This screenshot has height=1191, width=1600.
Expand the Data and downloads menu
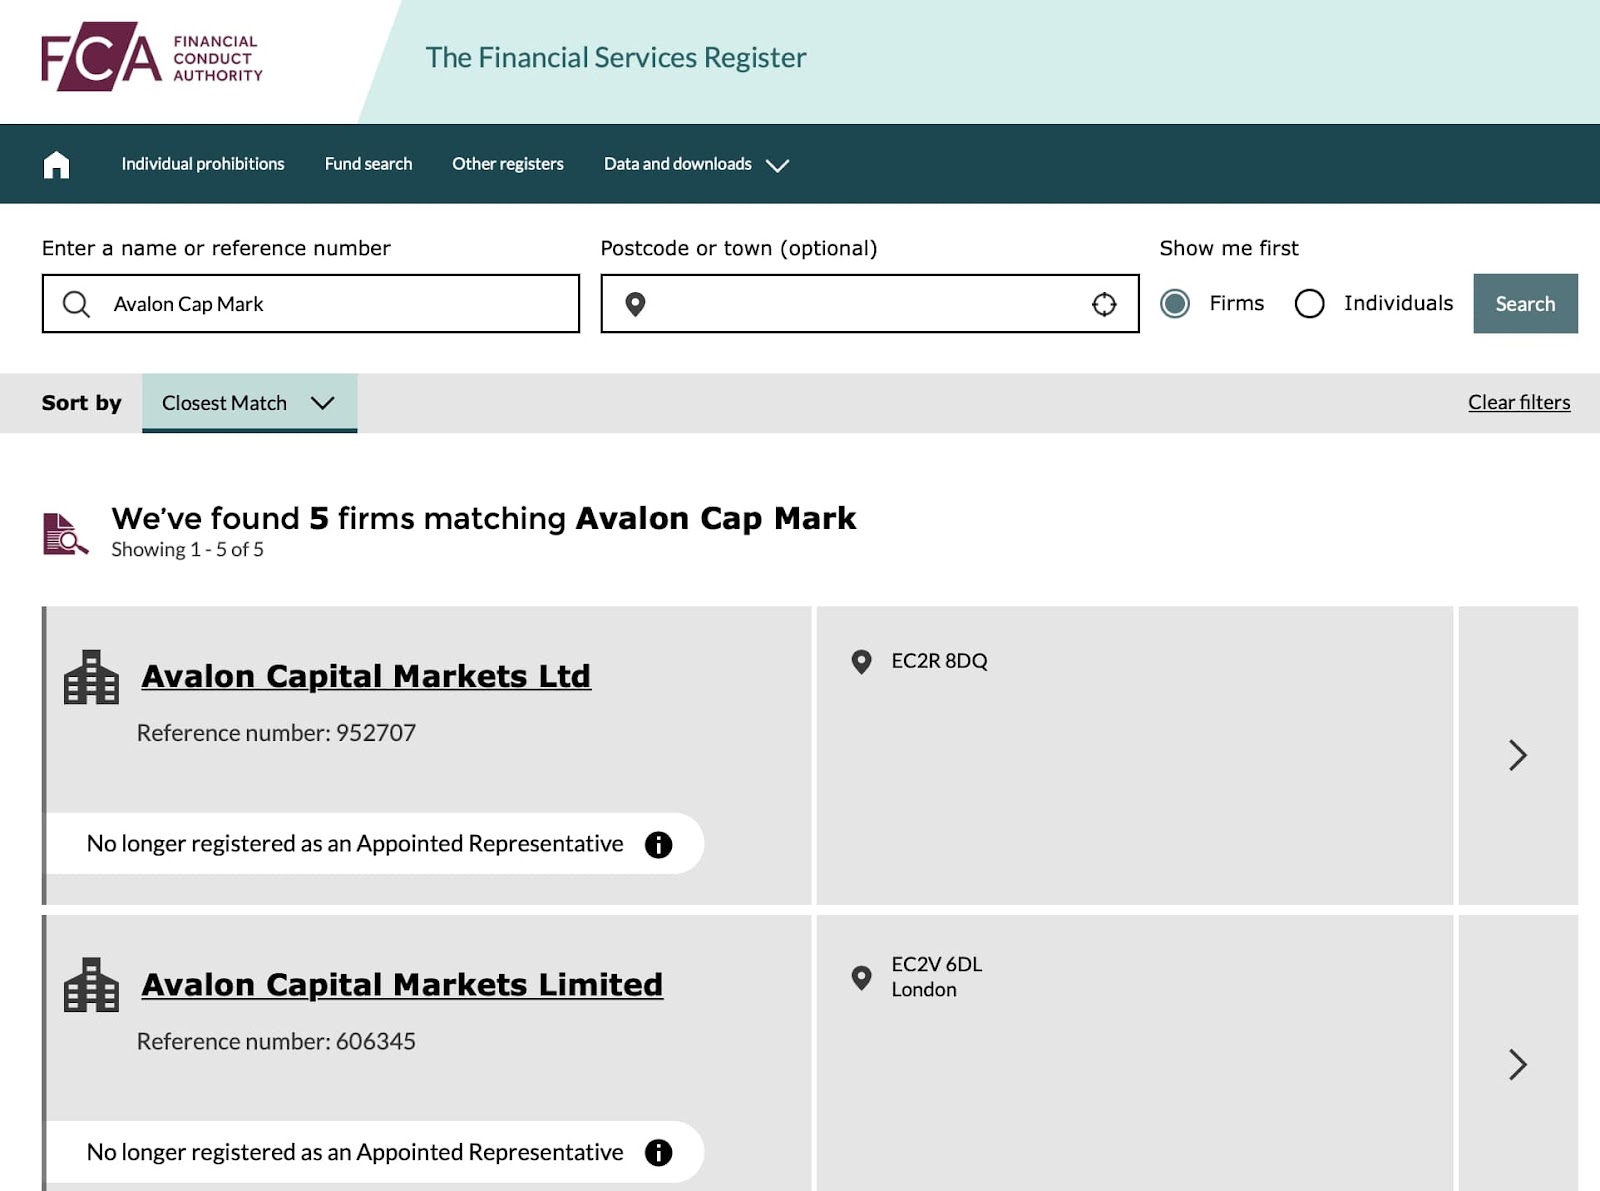click(696, 164)
